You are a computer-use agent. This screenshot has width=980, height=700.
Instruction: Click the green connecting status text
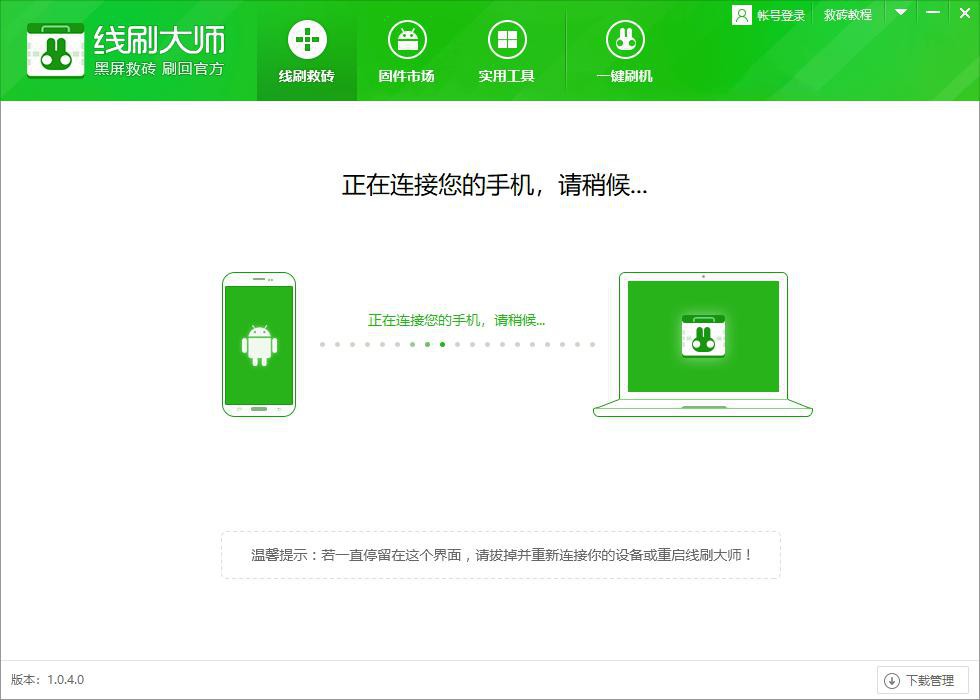456,320
